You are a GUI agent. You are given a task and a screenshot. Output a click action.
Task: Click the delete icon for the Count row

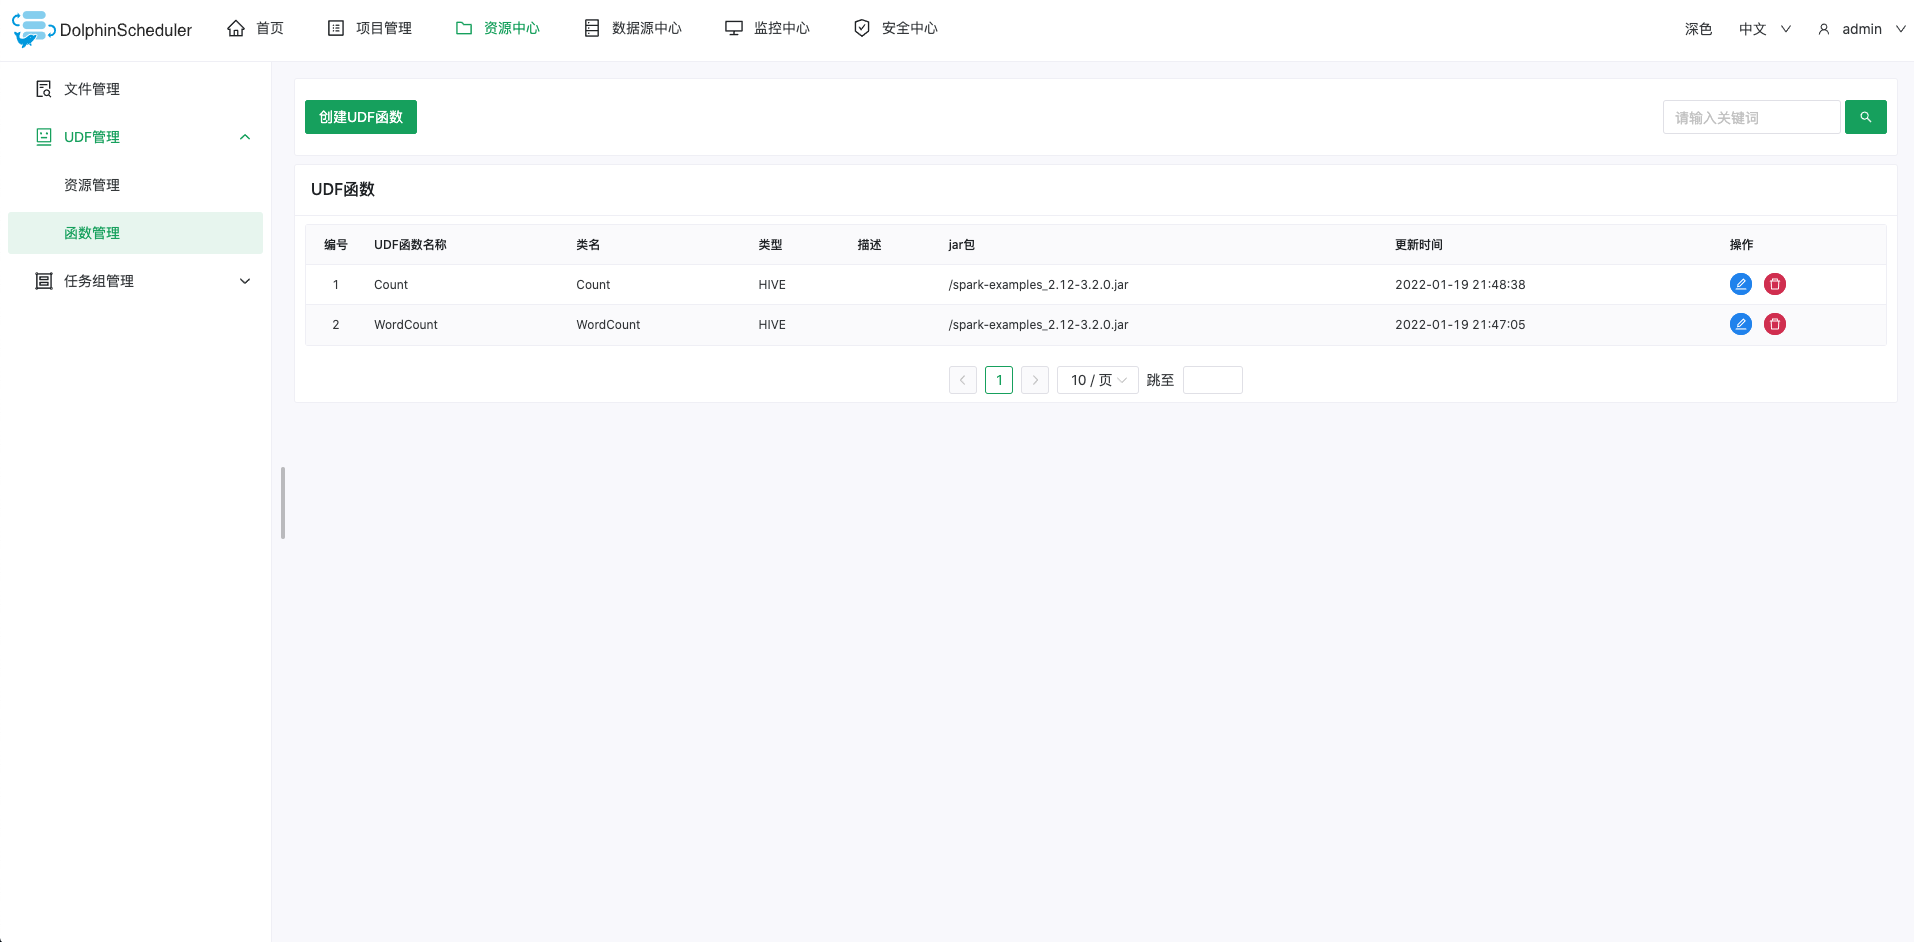1775,284
